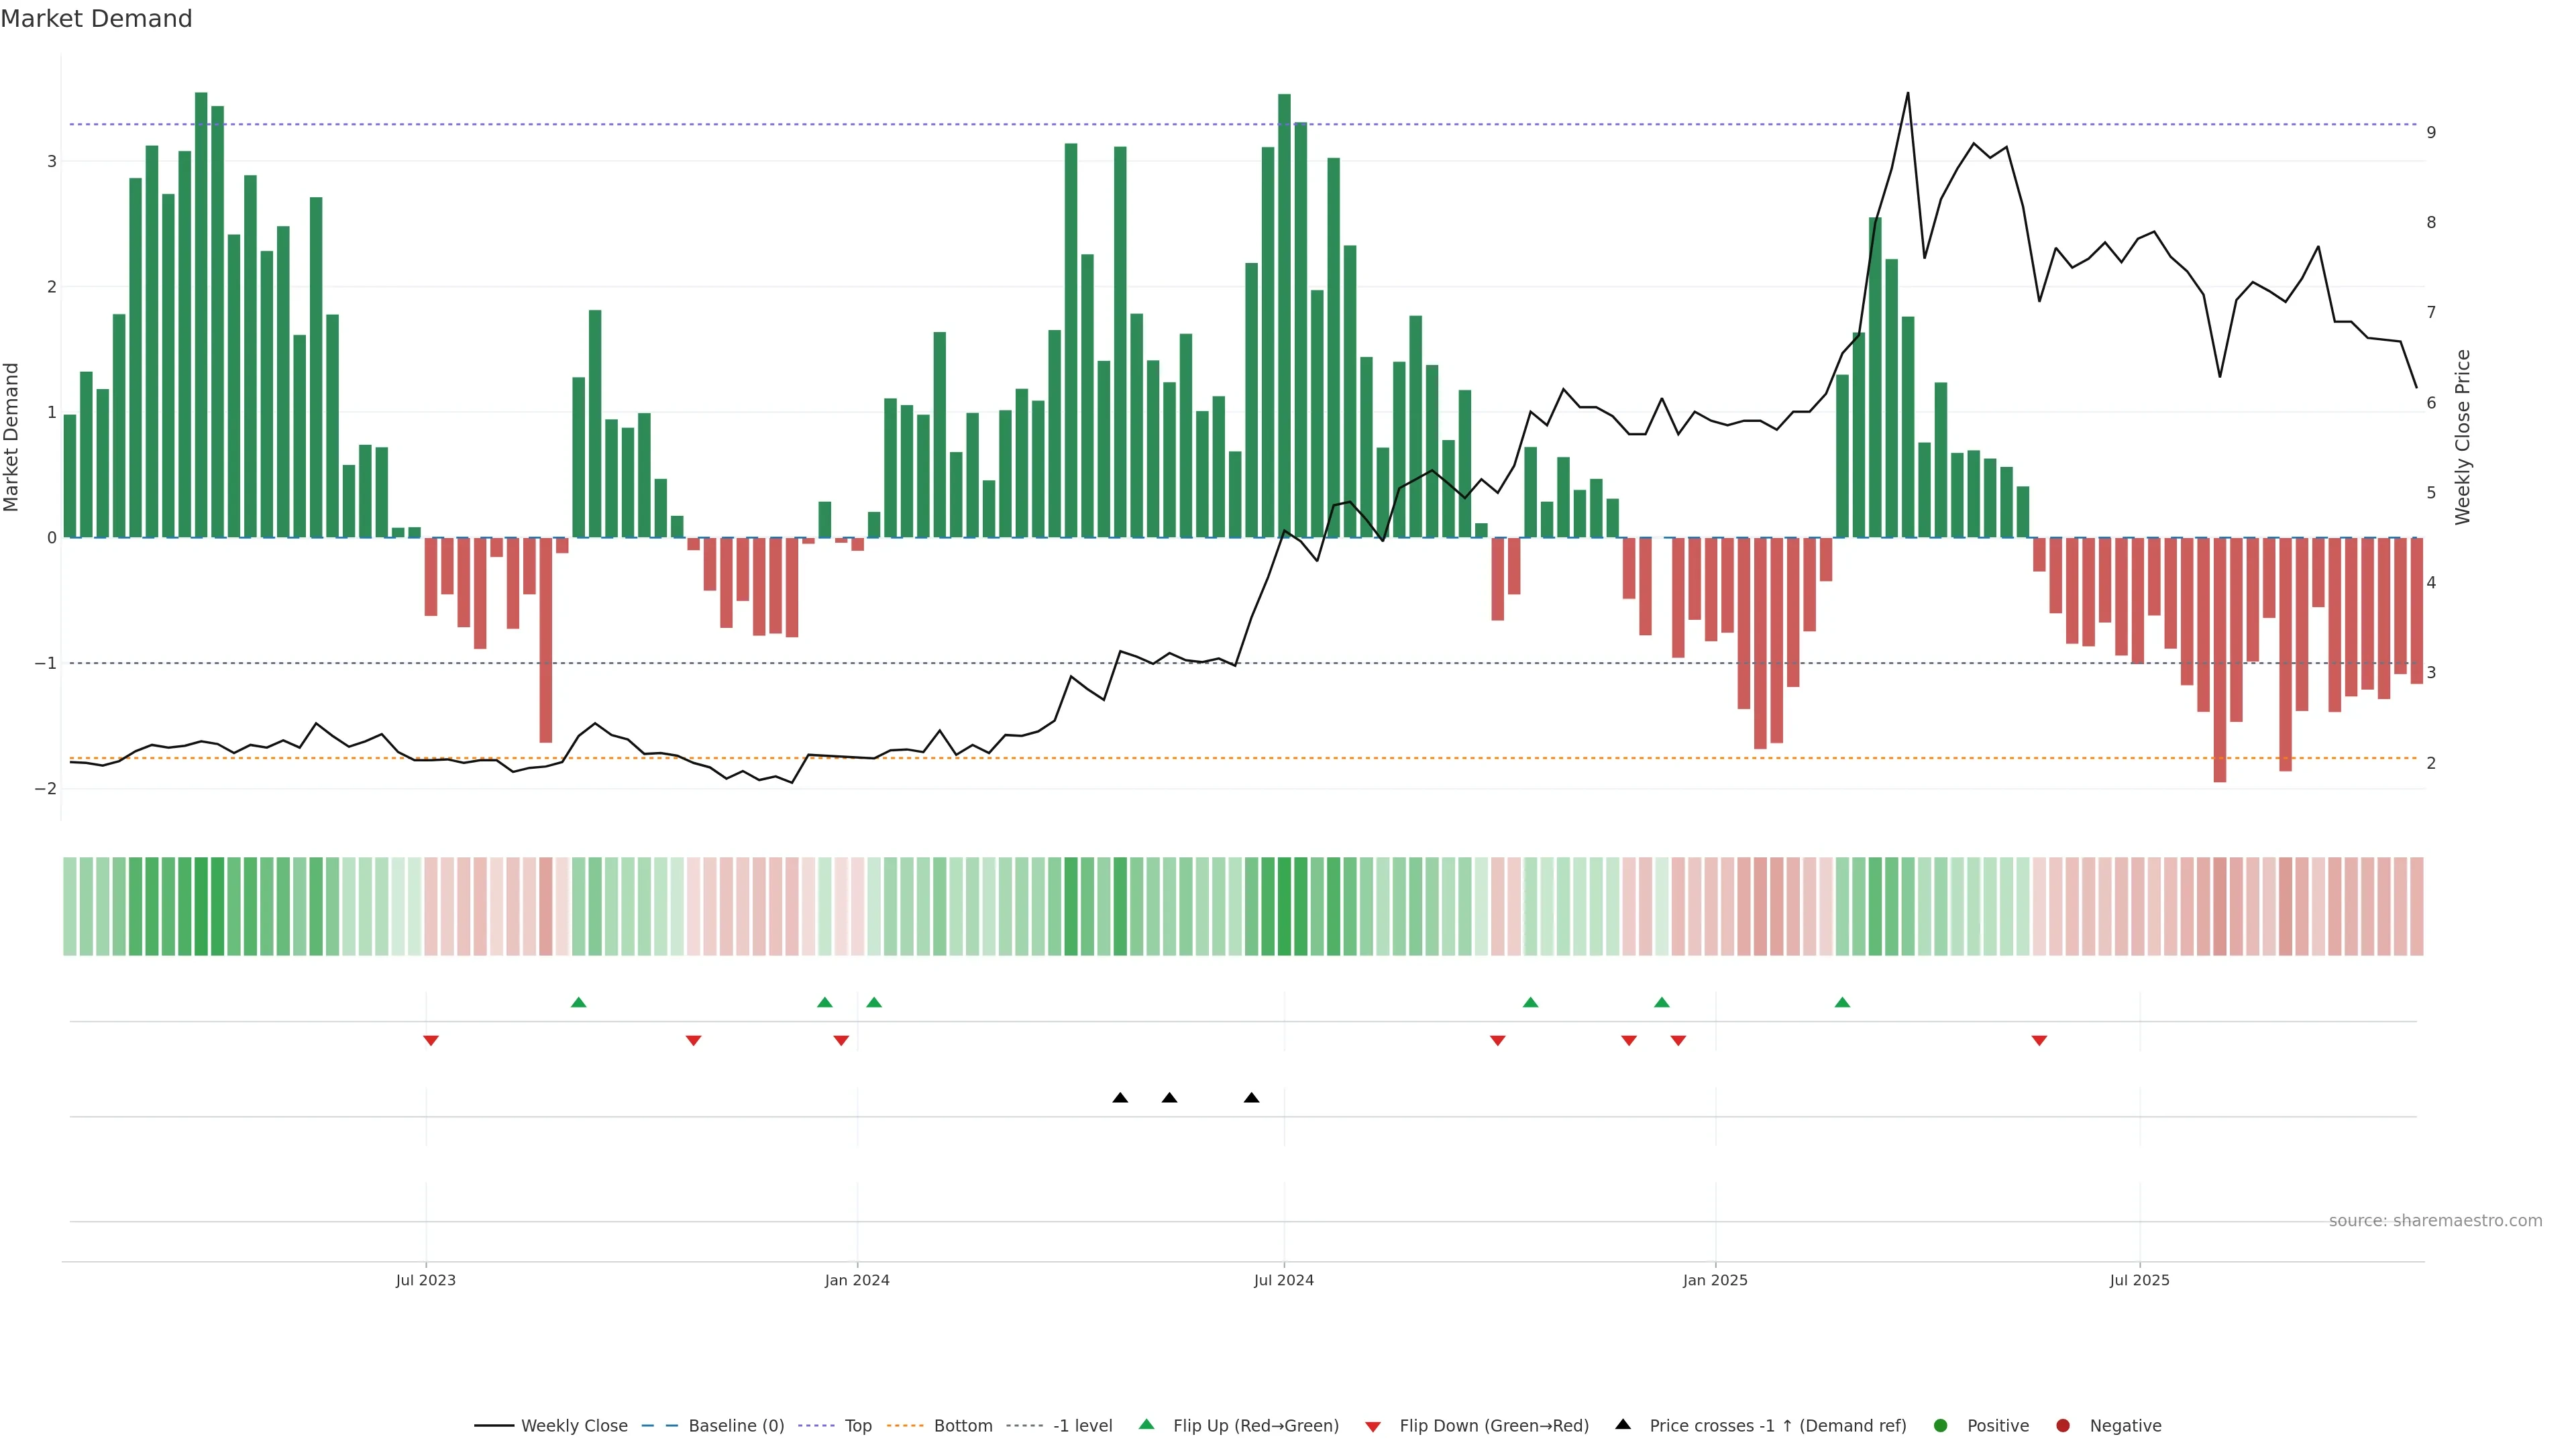Click the first black price-cross triangle marker
Viewport: 2576px width, 1449px height.
click(1120, 1098)
